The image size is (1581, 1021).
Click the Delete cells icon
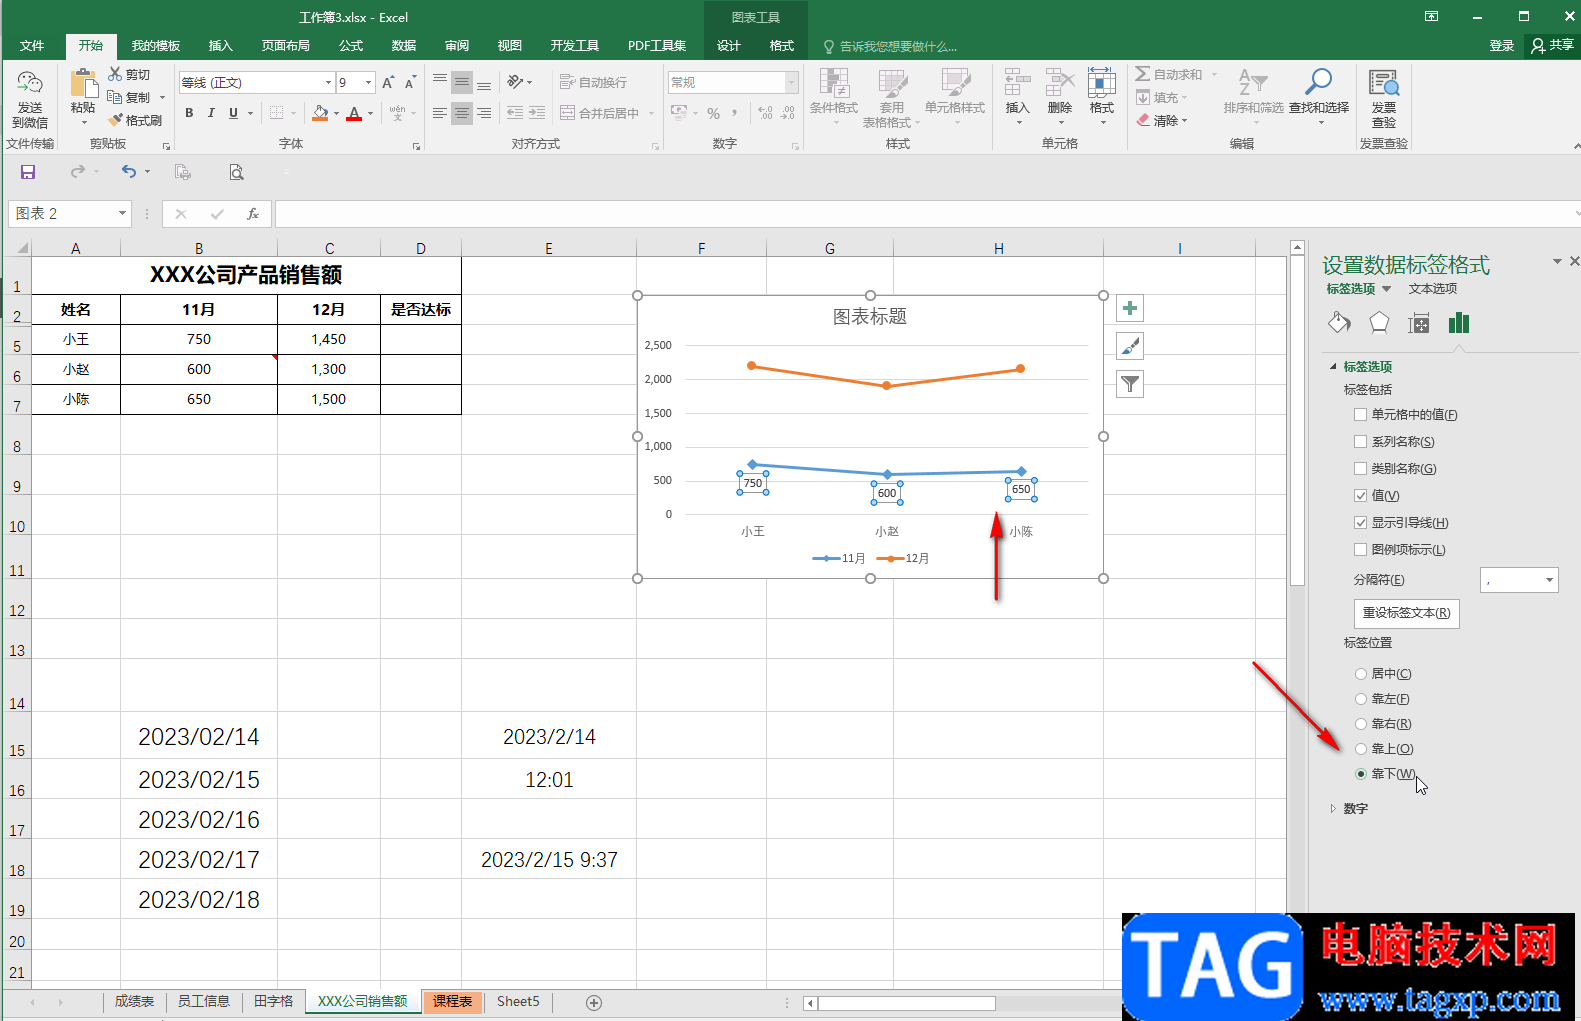[x=1060, y=82]
